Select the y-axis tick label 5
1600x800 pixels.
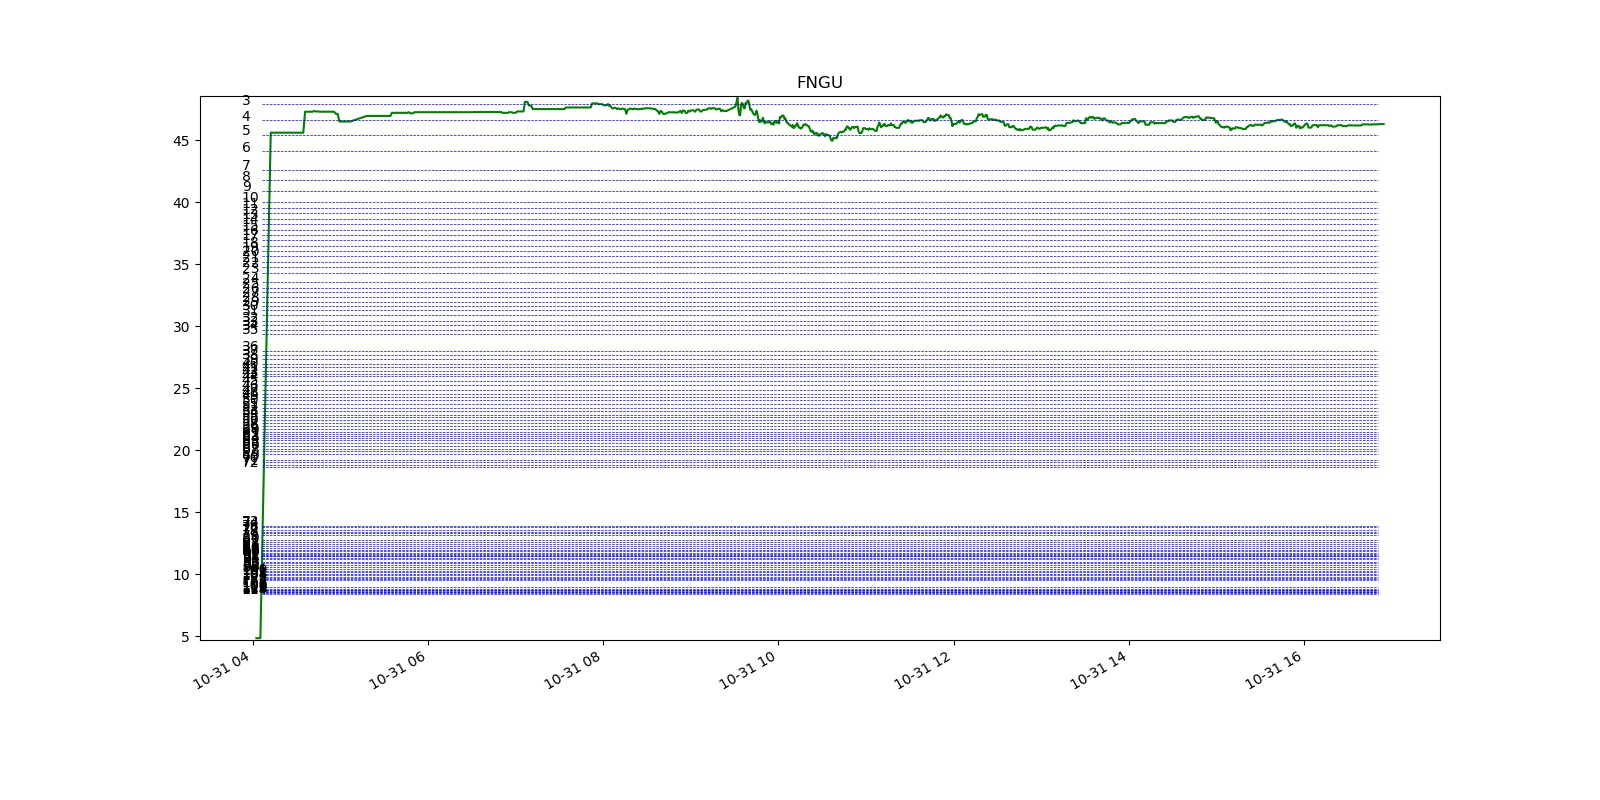[185, 637]
